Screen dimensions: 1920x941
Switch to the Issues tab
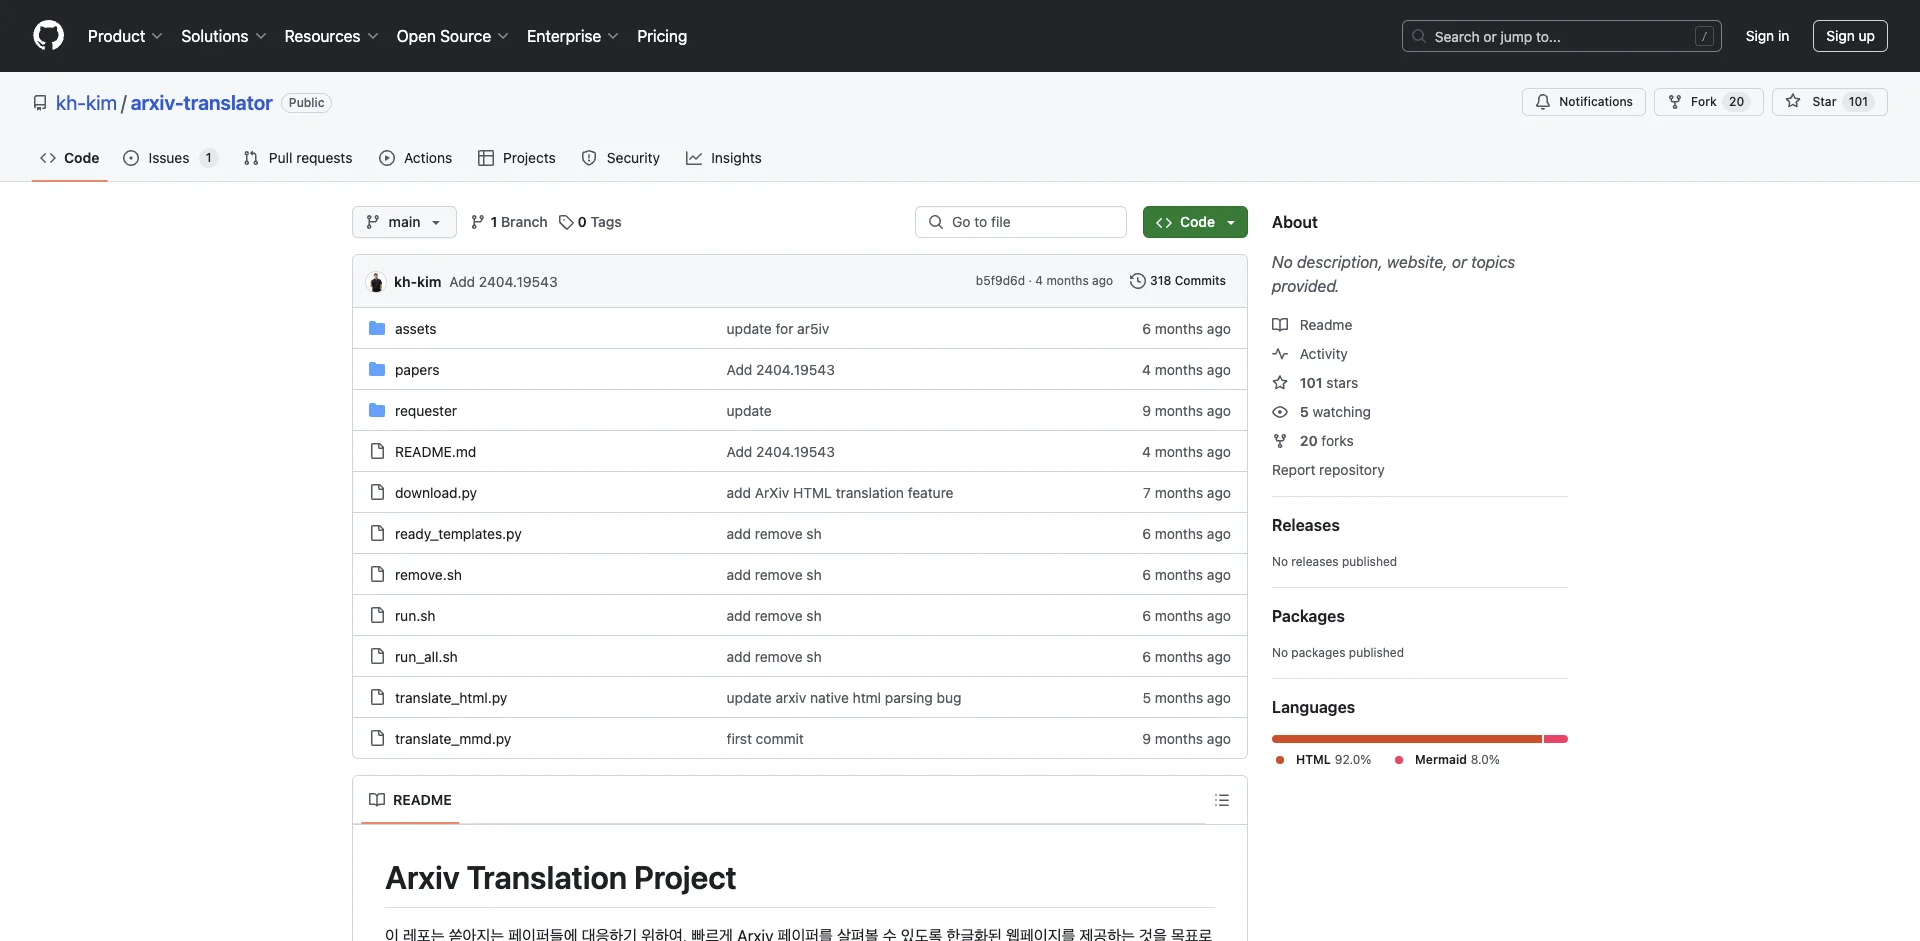[170, 158]
